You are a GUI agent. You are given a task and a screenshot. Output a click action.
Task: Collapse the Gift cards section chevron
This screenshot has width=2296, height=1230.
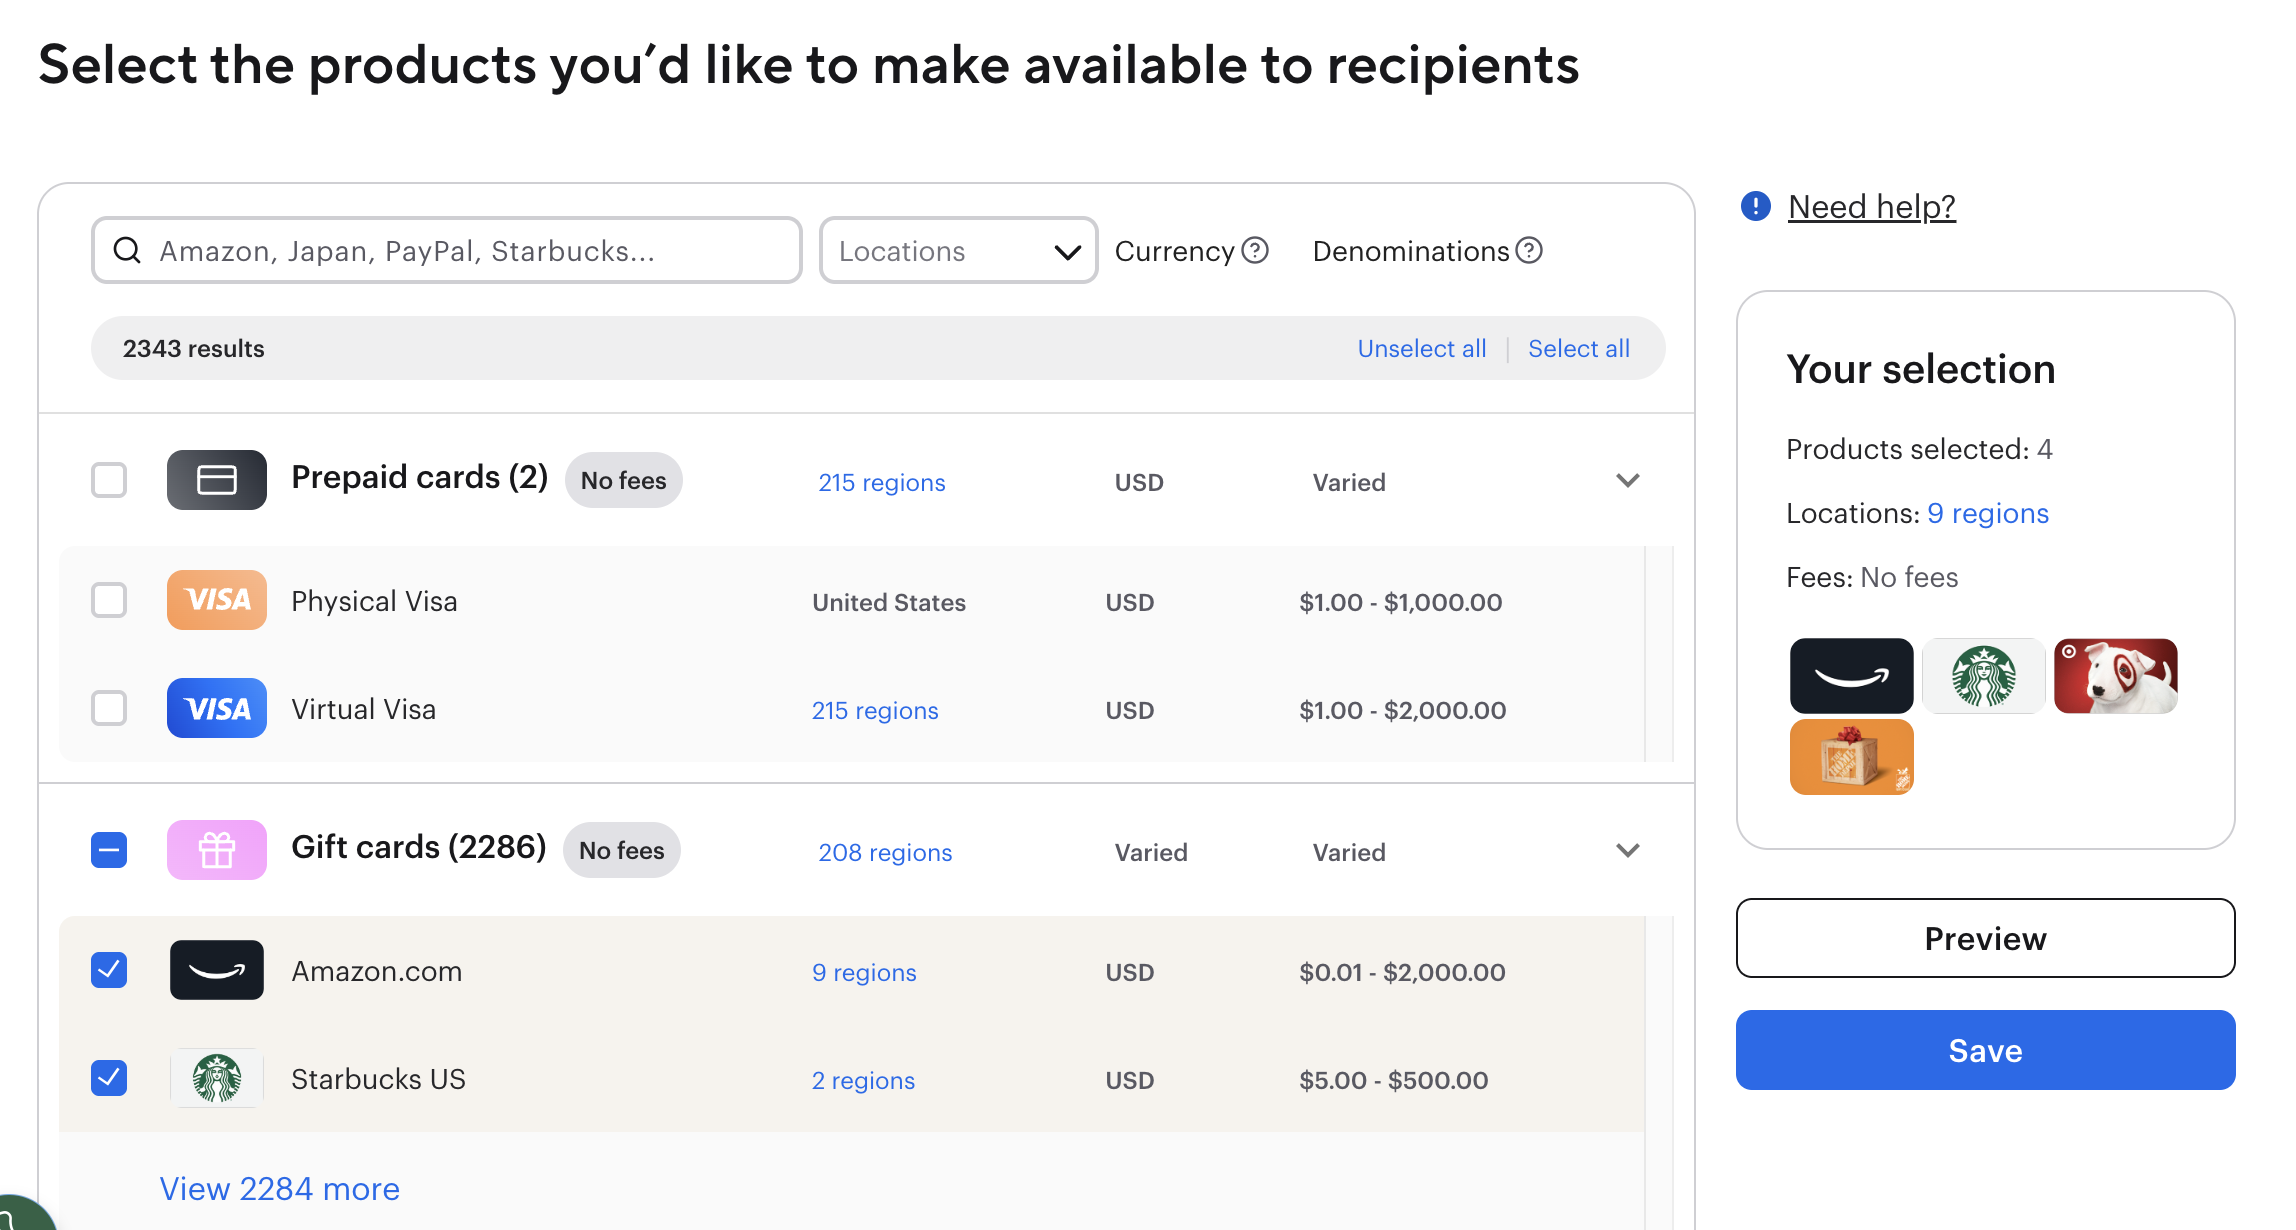[1627, 850]
